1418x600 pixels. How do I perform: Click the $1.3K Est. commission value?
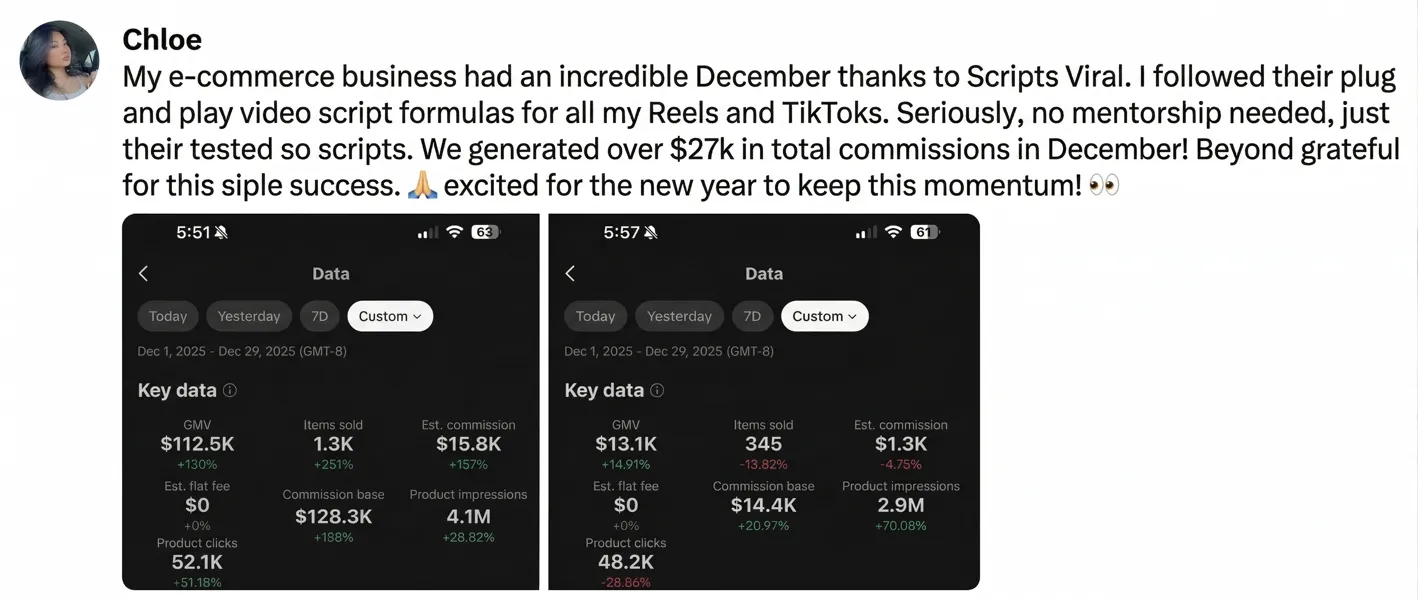point(901,444)
